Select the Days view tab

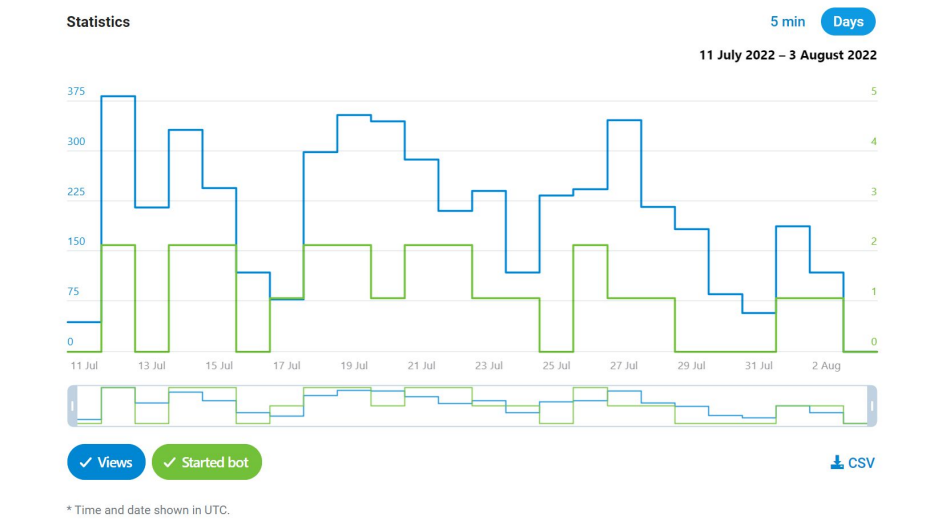(x=848, y=22)
